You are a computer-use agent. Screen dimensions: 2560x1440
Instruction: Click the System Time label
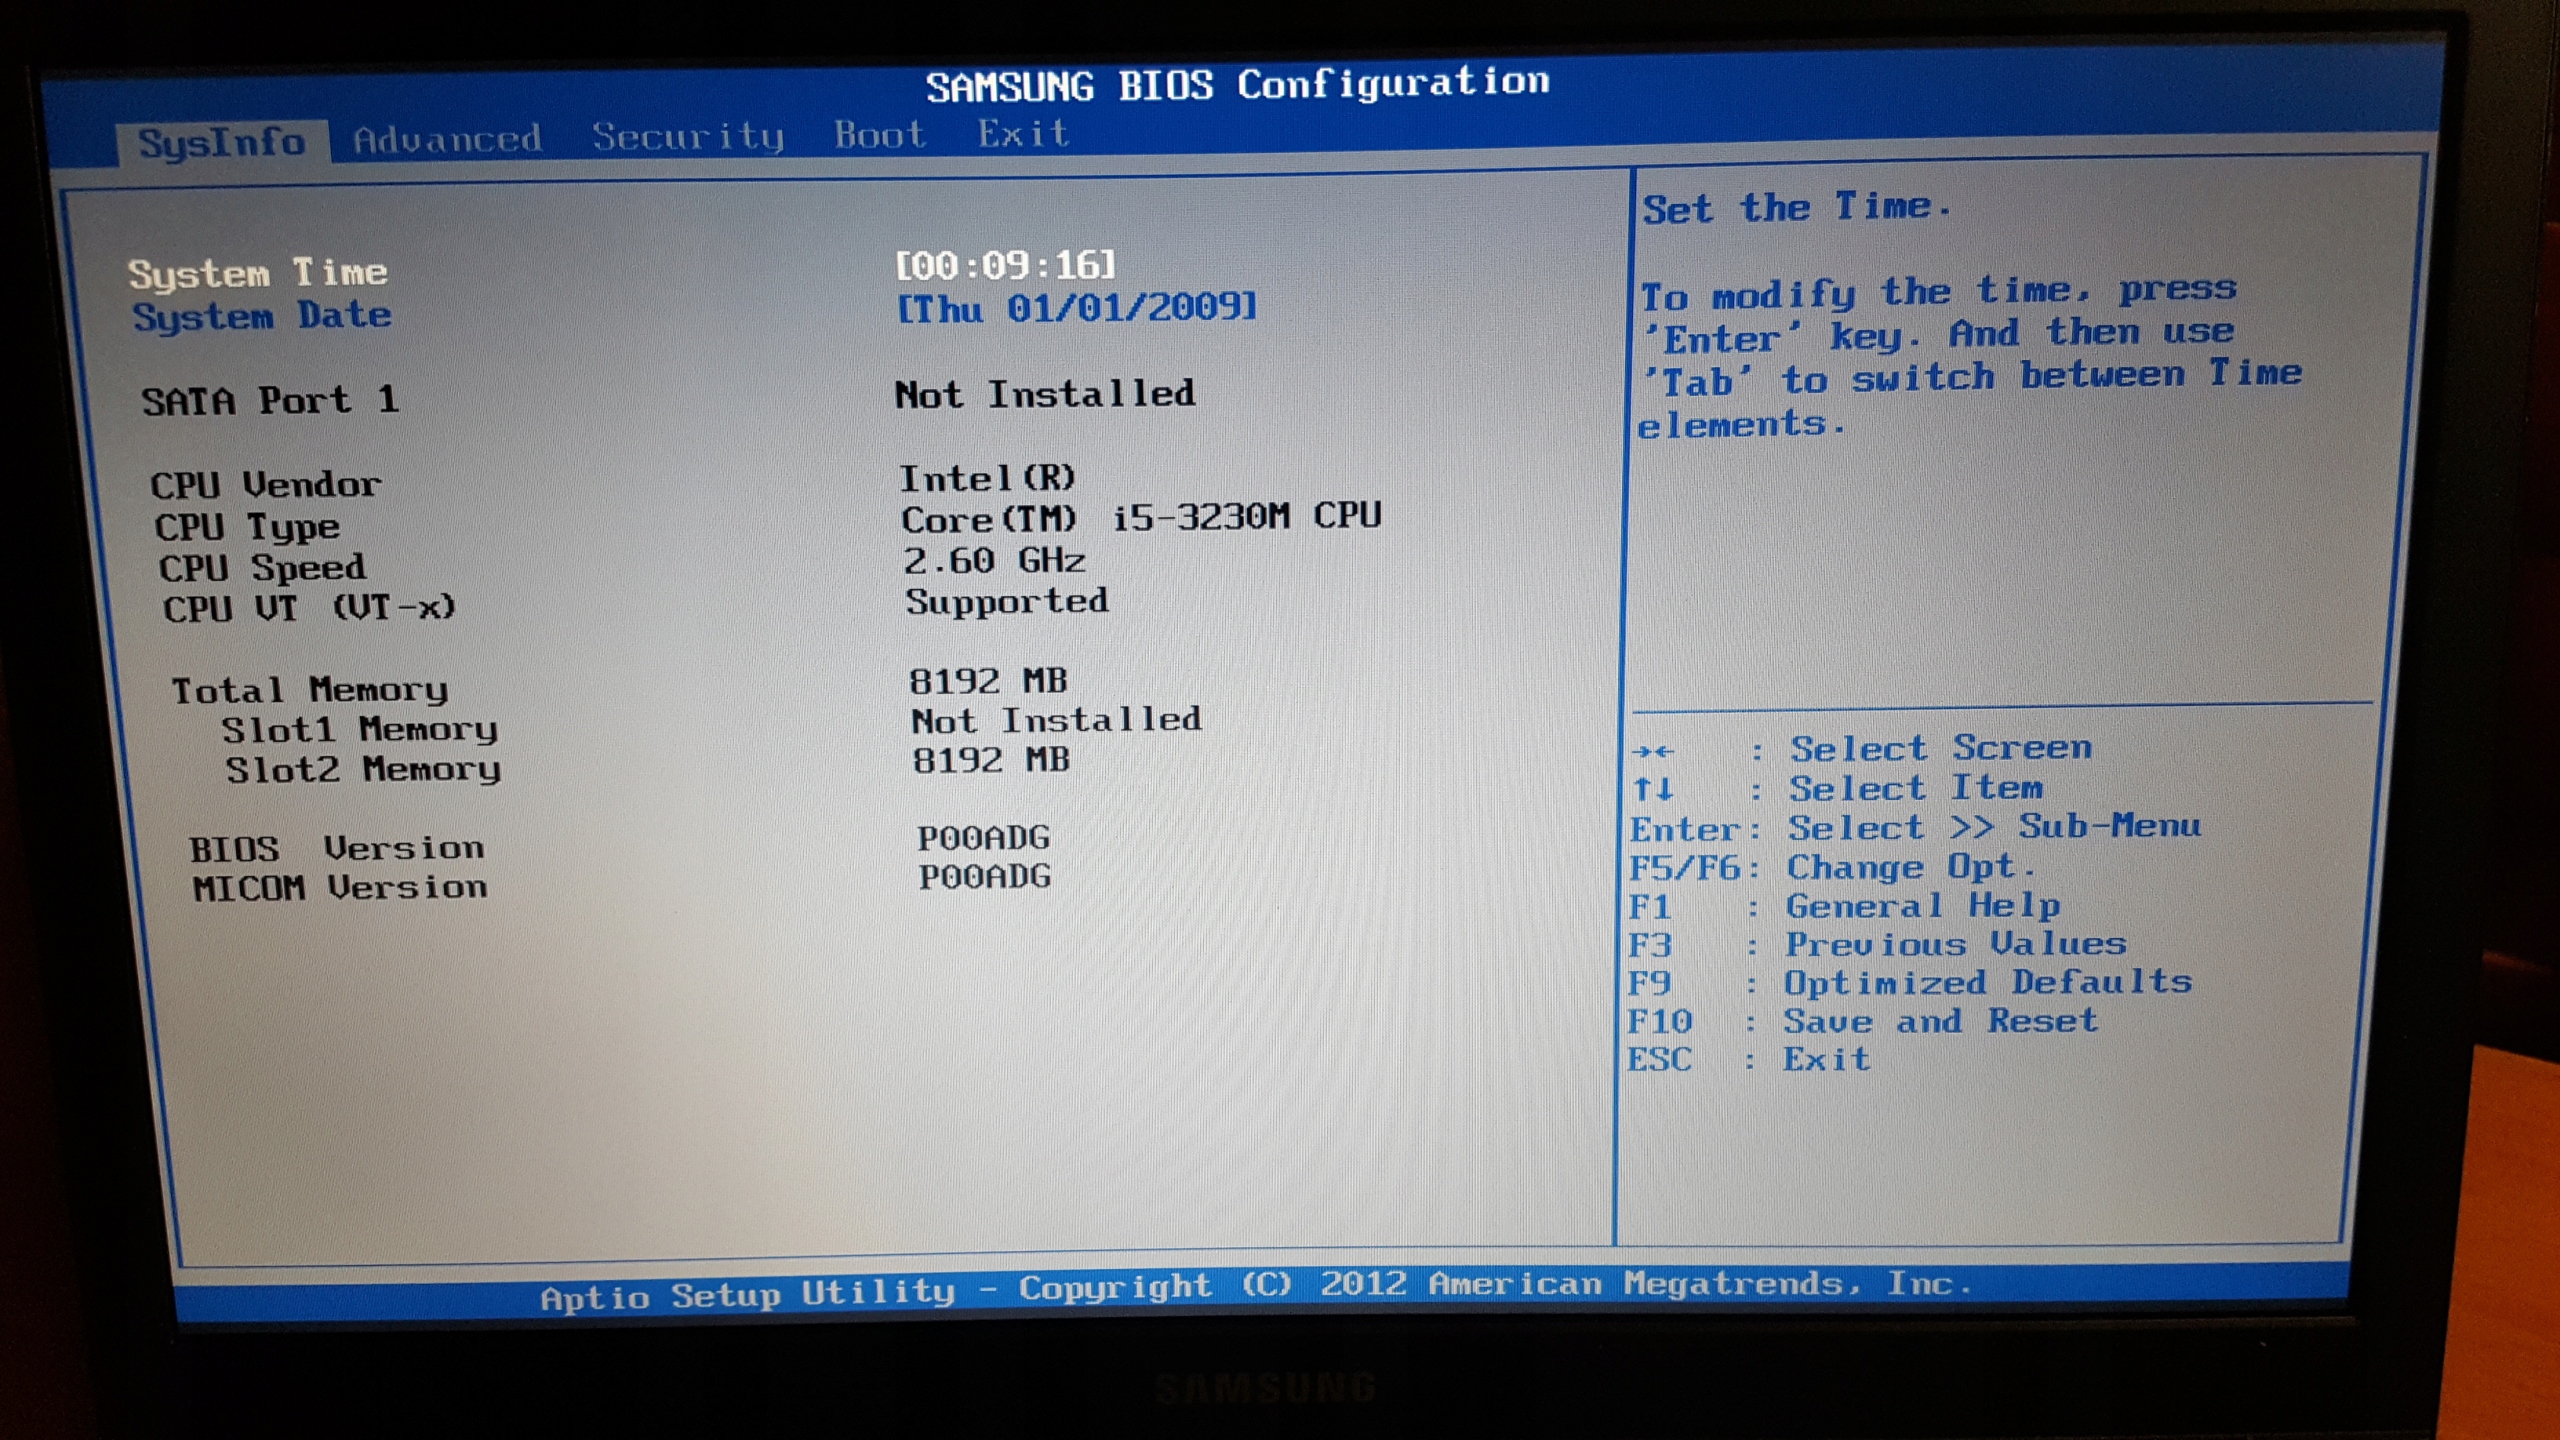257,273
